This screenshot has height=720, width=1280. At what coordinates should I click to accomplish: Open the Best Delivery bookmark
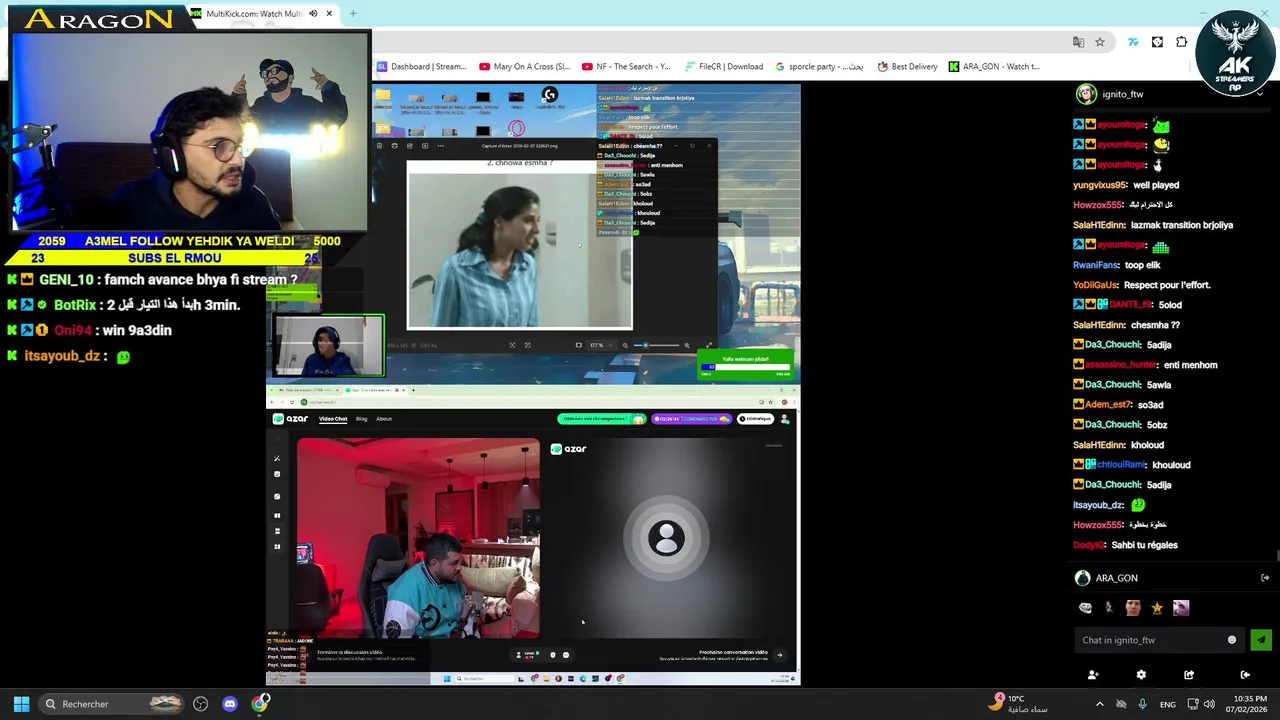[x=907, y=67]
